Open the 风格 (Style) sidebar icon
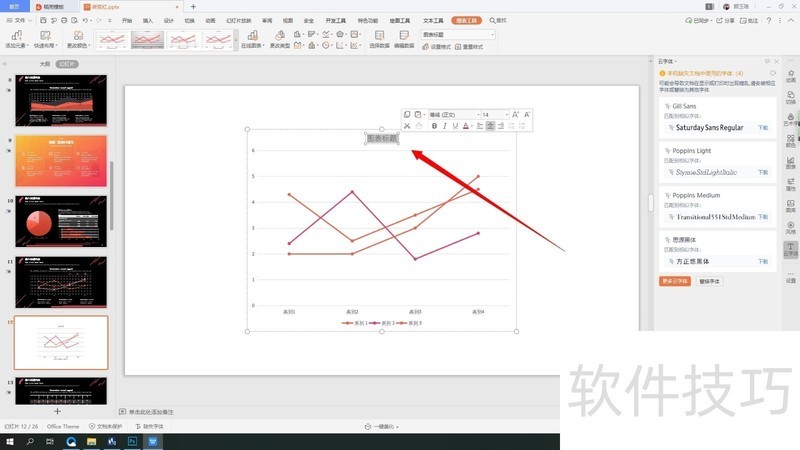The height and width of the screenshot is (450, 800). (790, 228)
